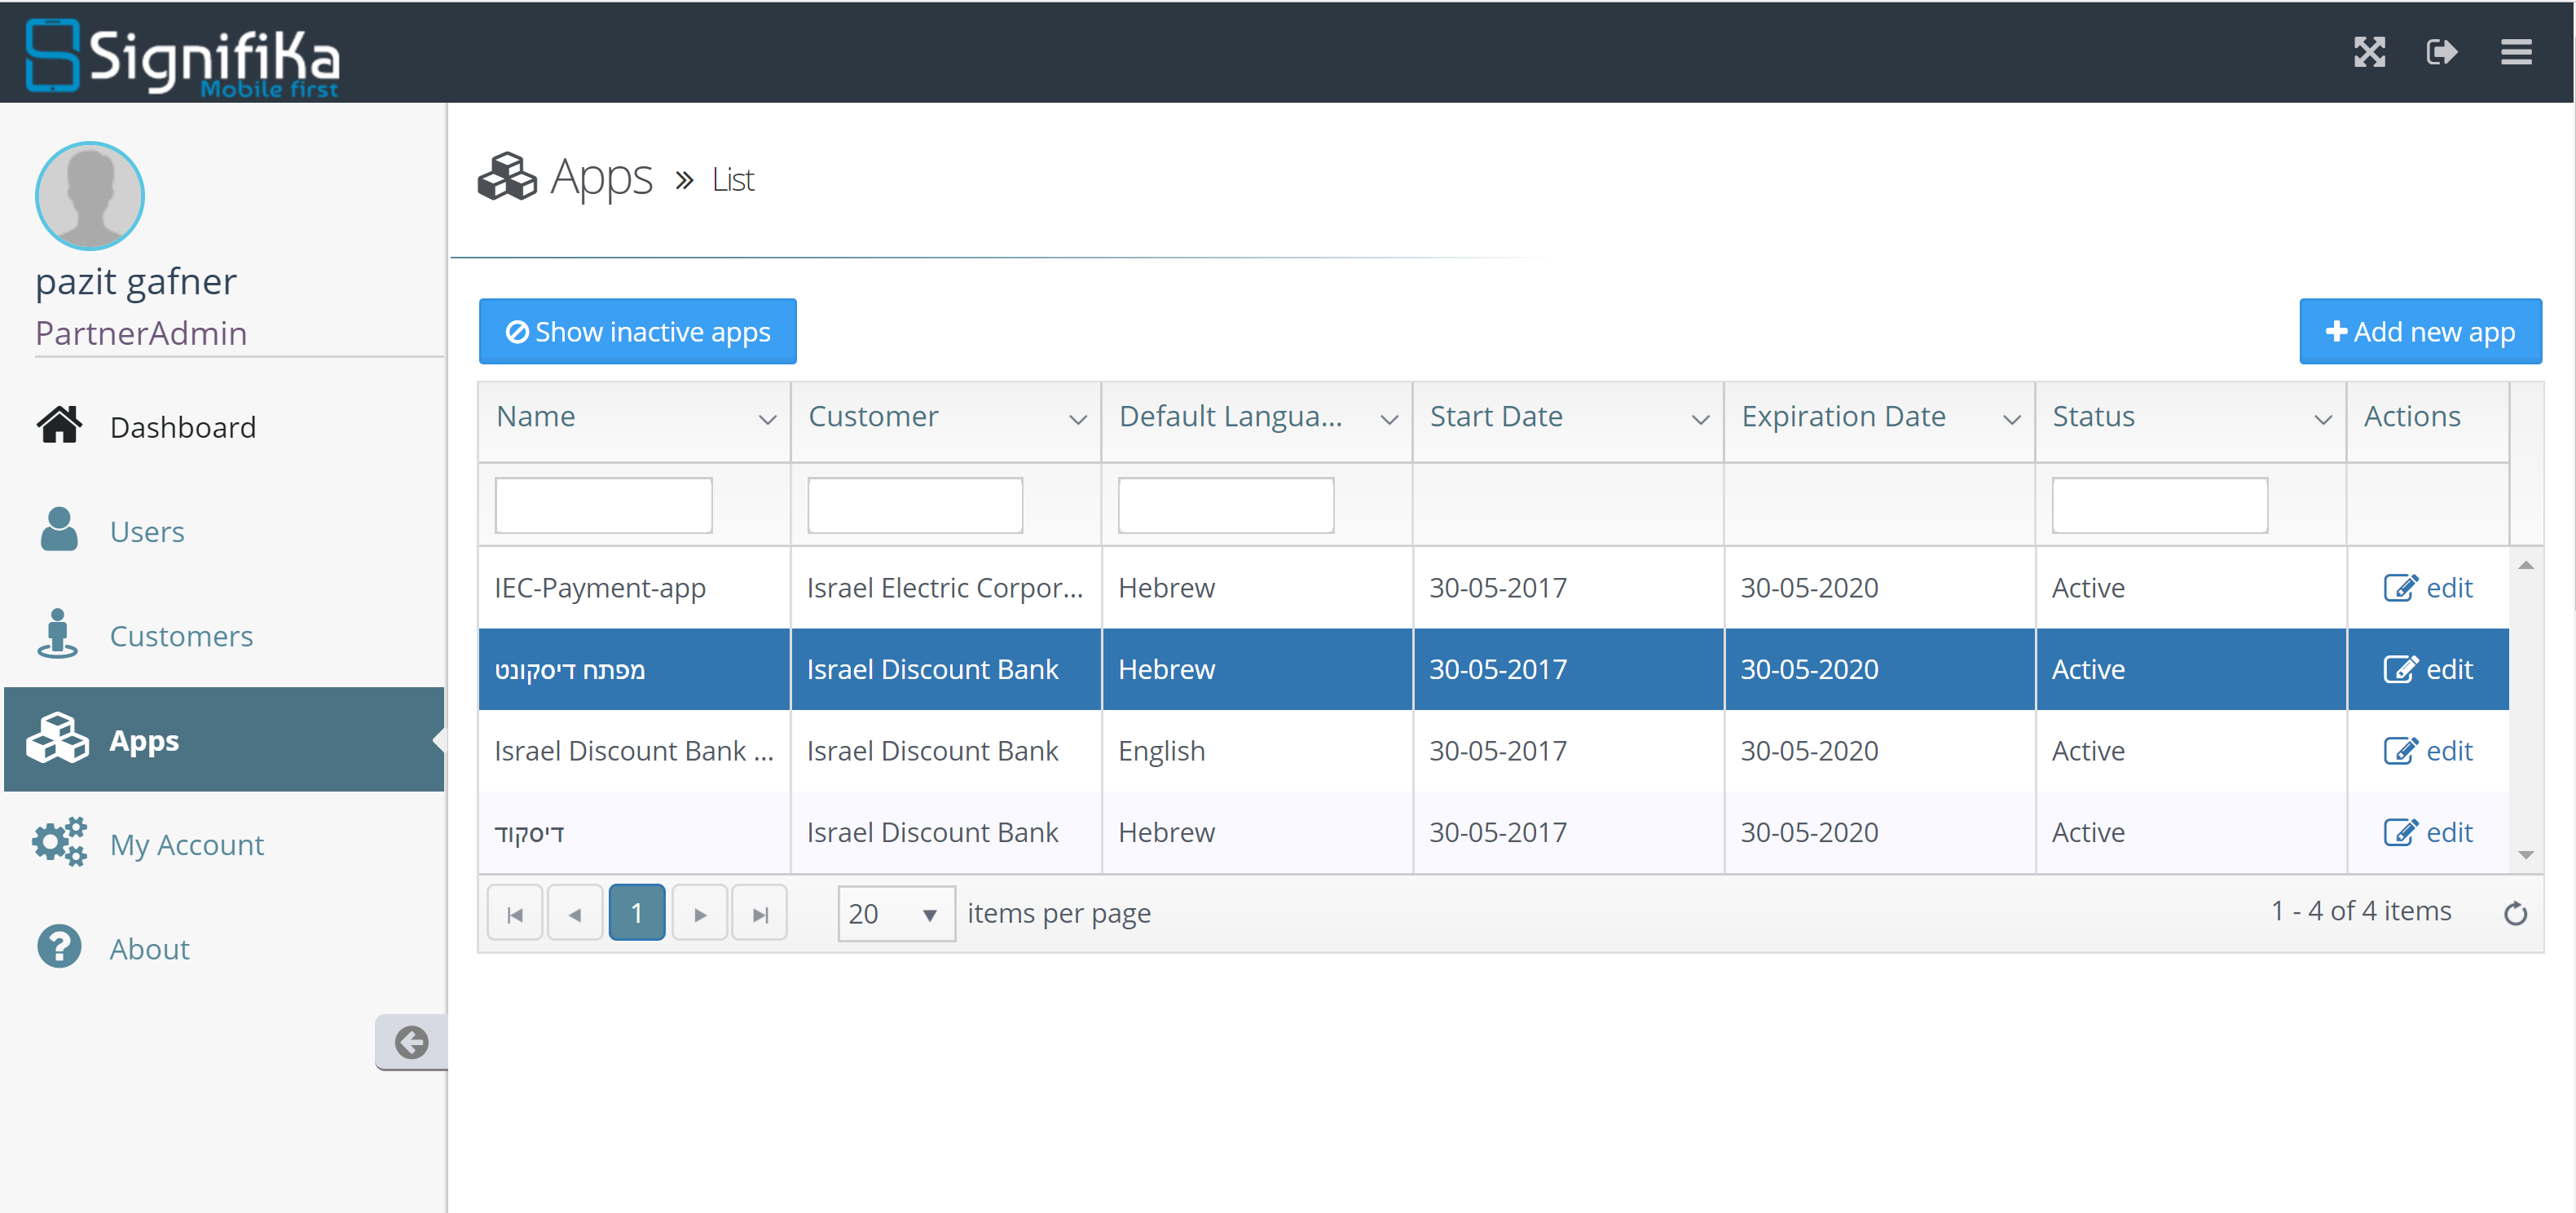Click the About question mark icon
This screenshot has height=1213, width=2576.
click(59, 946)
